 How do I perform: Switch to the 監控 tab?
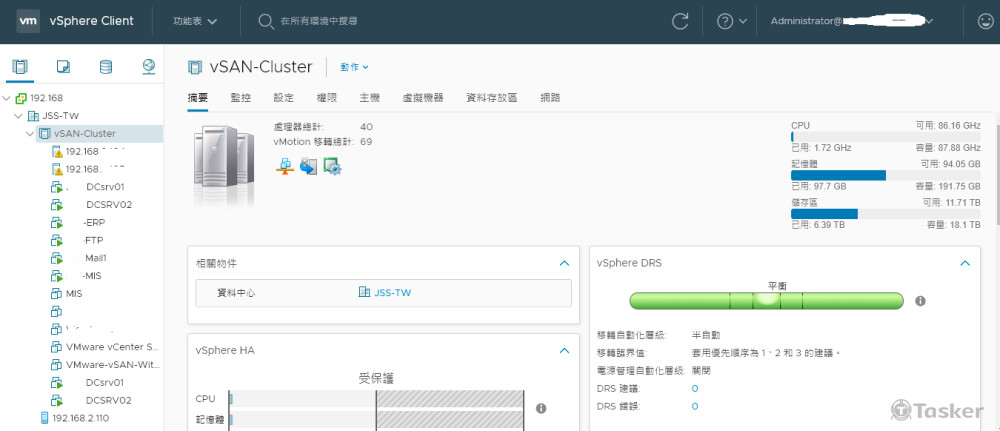pyautogui.click(x=240, y=98)
